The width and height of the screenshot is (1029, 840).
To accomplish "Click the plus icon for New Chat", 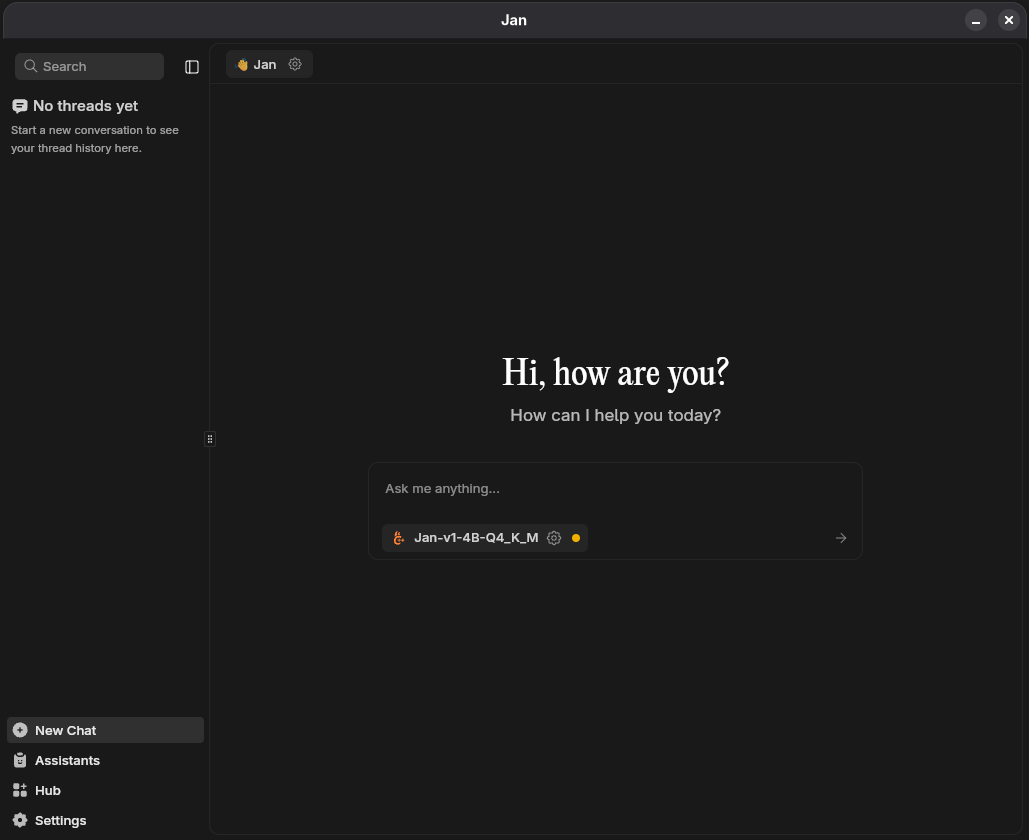I will (20, 730).
